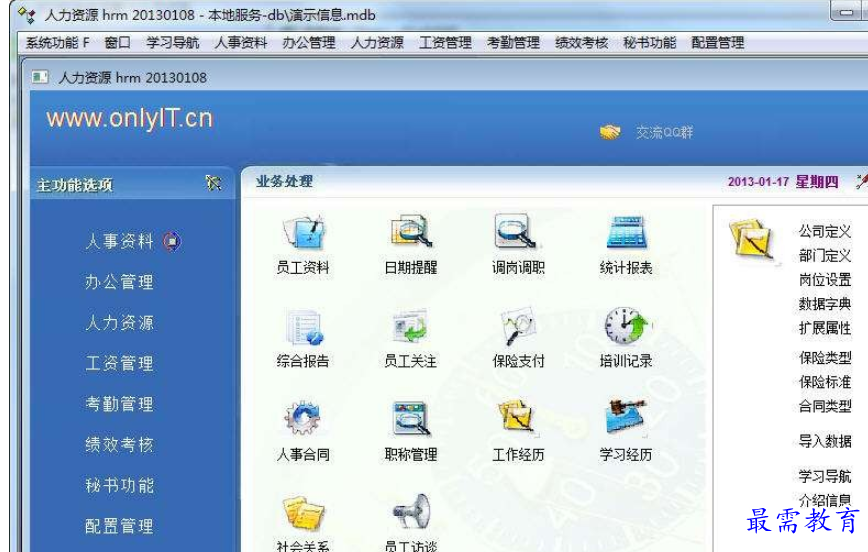Screen dimensions: 868x552
Task: Select 工资管理 in the left sidebar
Action: [119, 363]
